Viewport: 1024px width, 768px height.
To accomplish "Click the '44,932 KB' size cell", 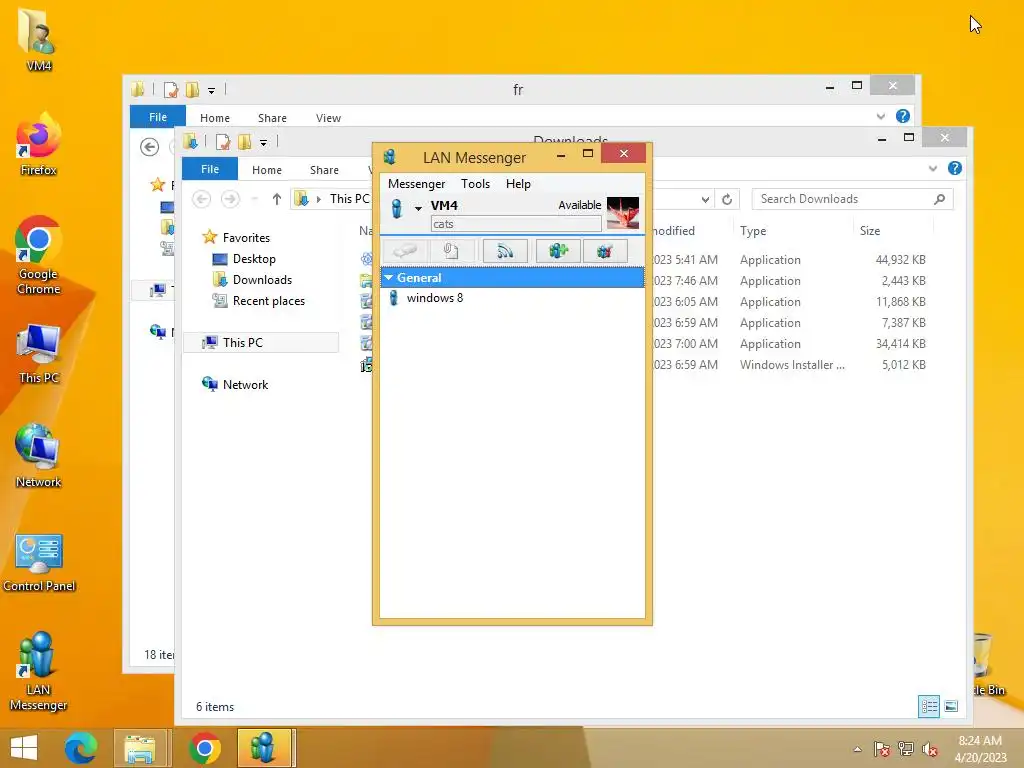I will point(900,259).
